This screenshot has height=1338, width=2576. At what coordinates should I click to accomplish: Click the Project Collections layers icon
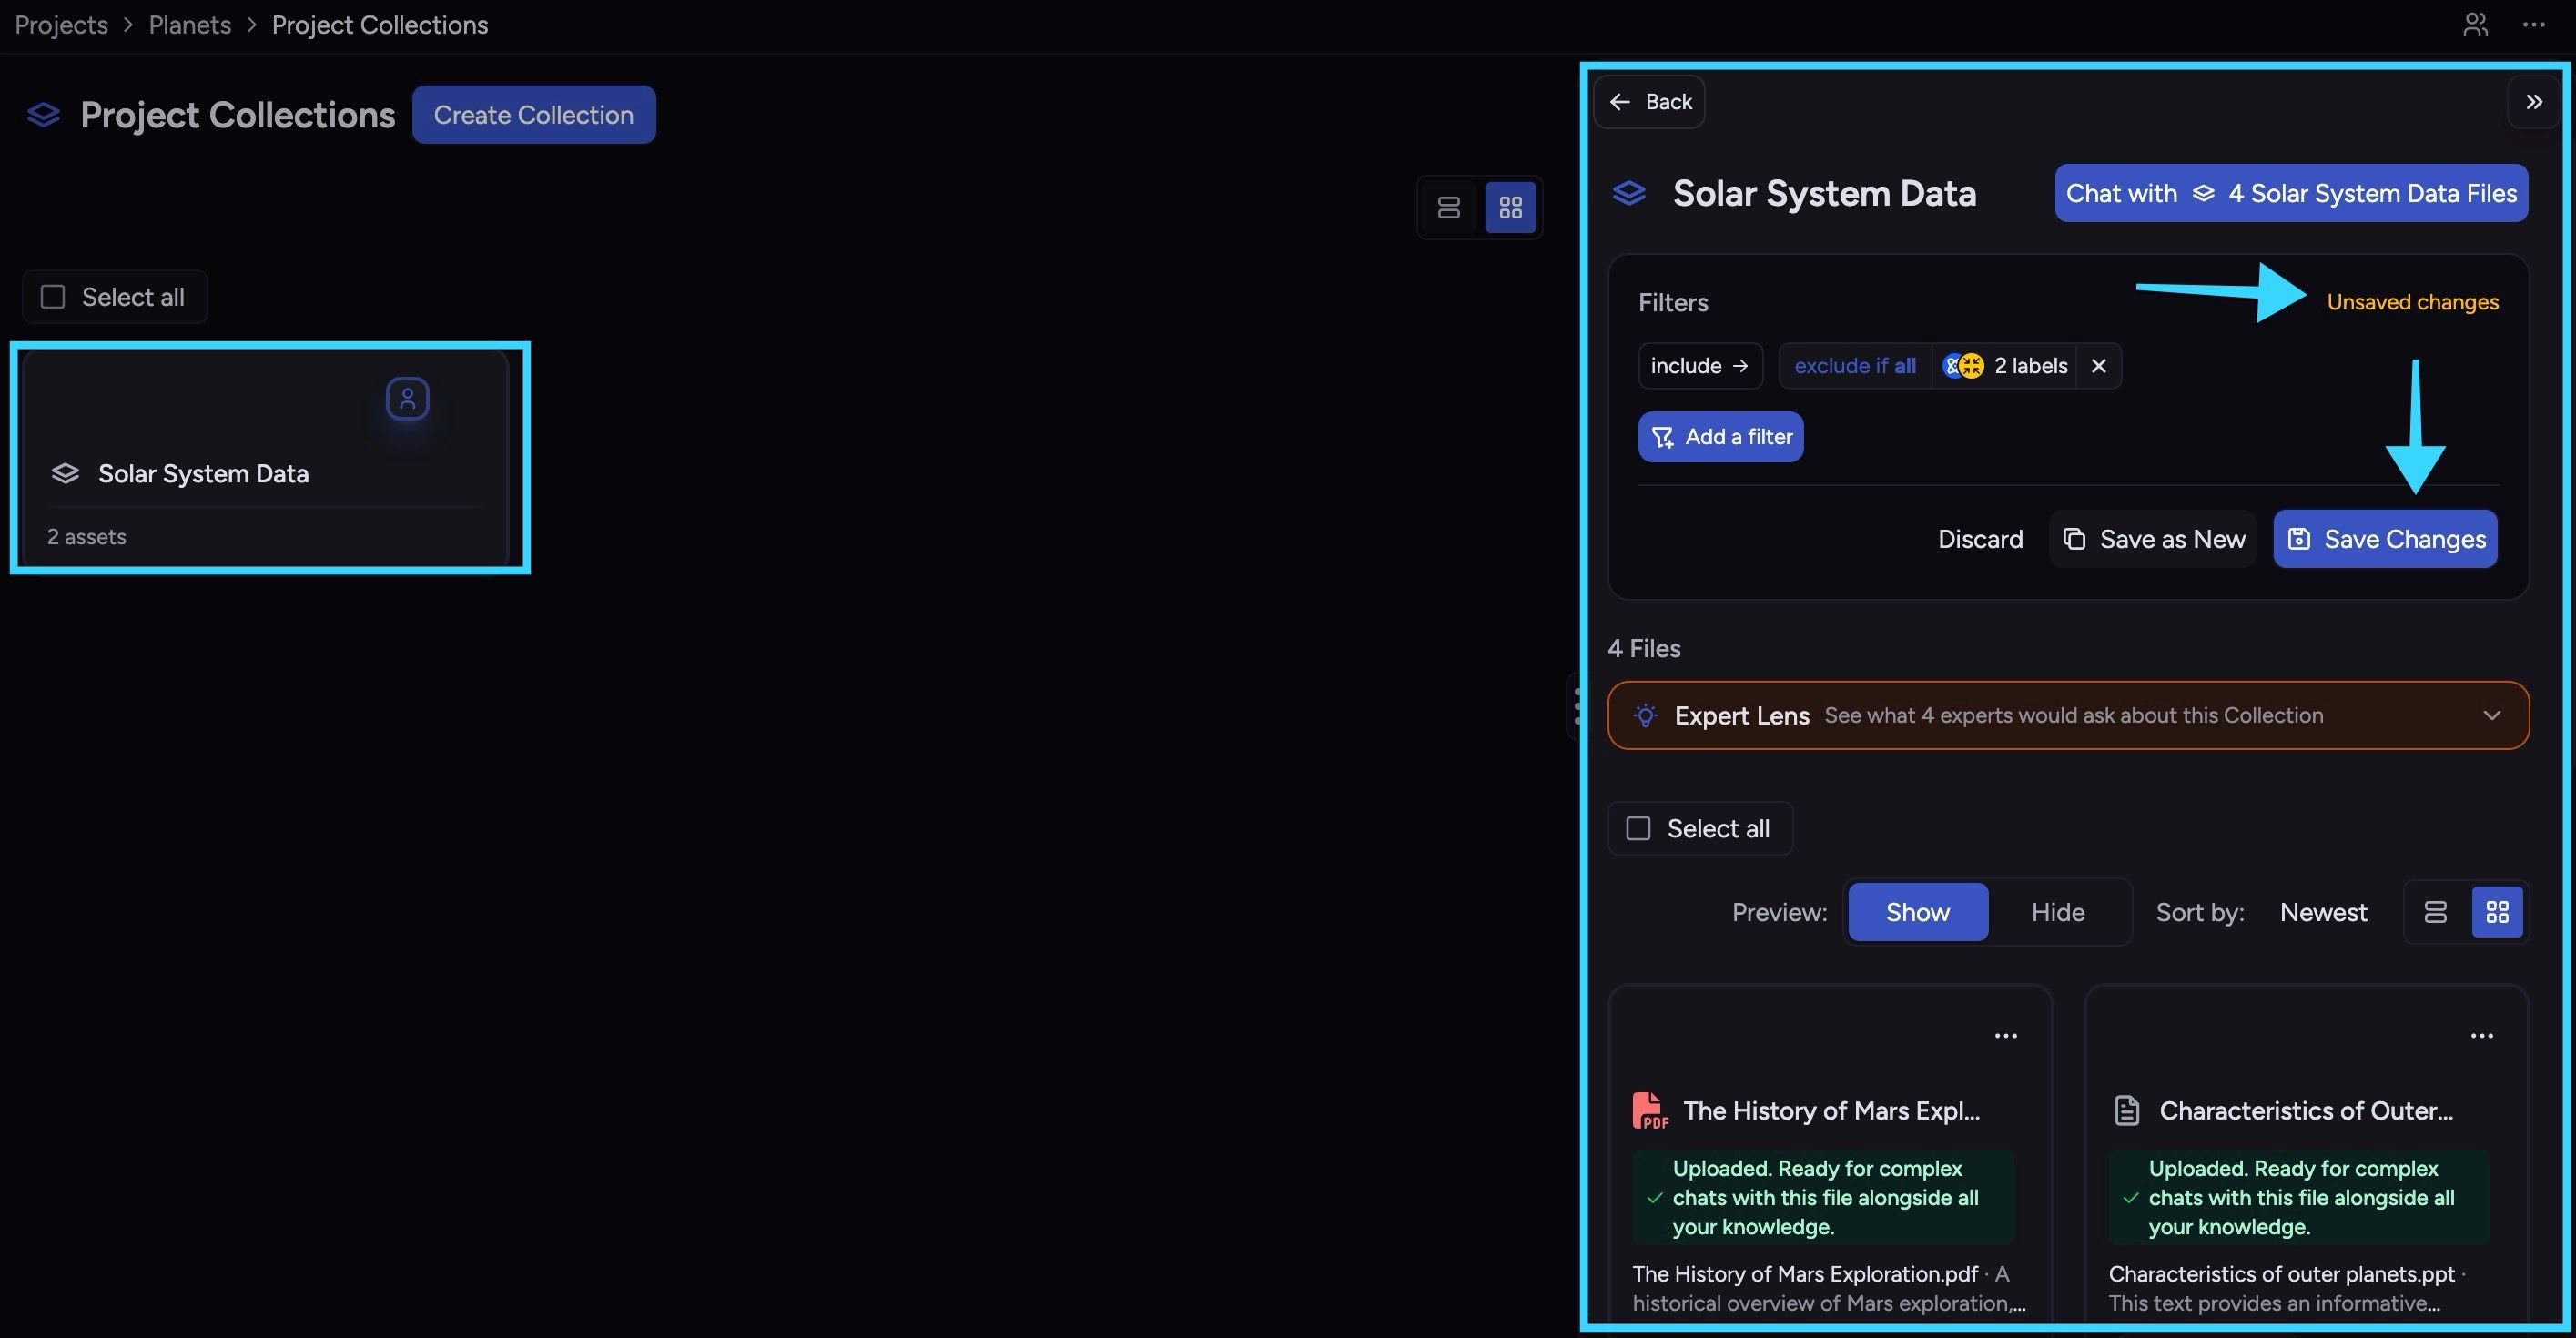click(43, 115)
